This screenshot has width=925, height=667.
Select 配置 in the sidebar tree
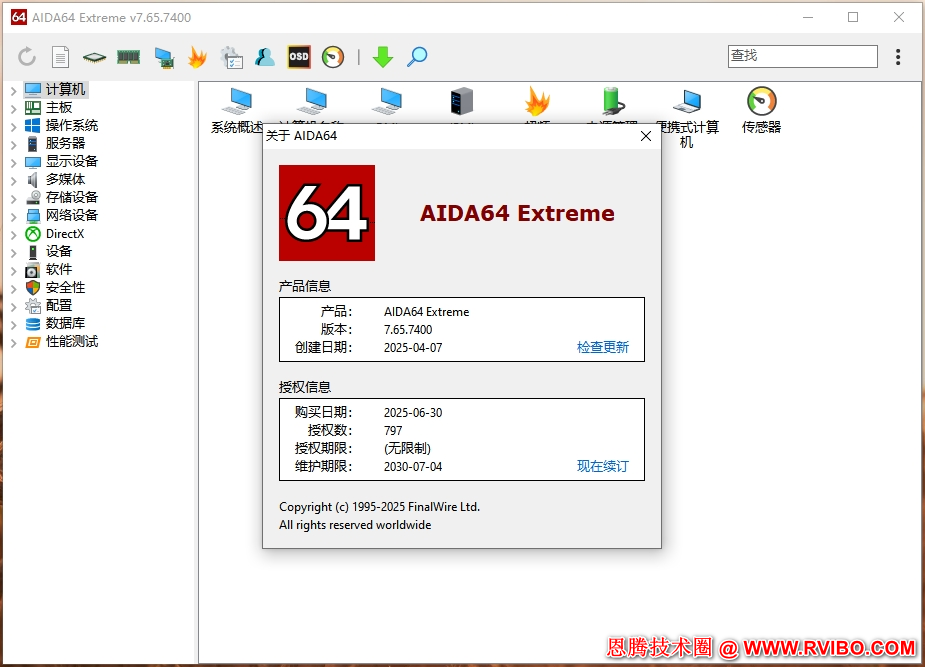pos(48,305)
